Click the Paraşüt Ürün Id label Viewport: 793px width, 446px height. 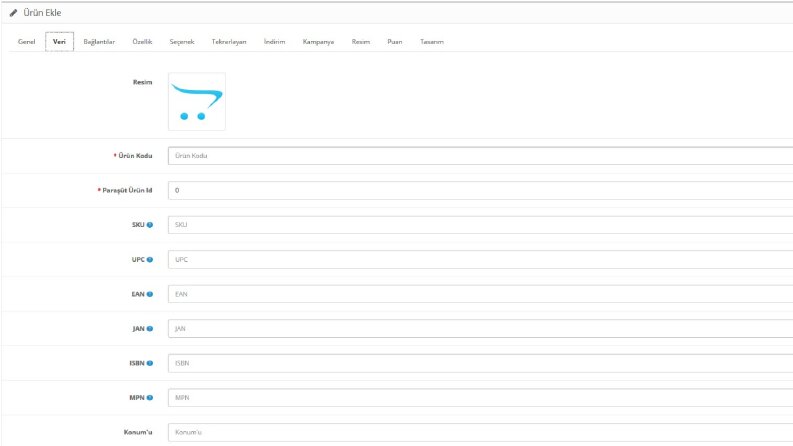pos(127,191)
